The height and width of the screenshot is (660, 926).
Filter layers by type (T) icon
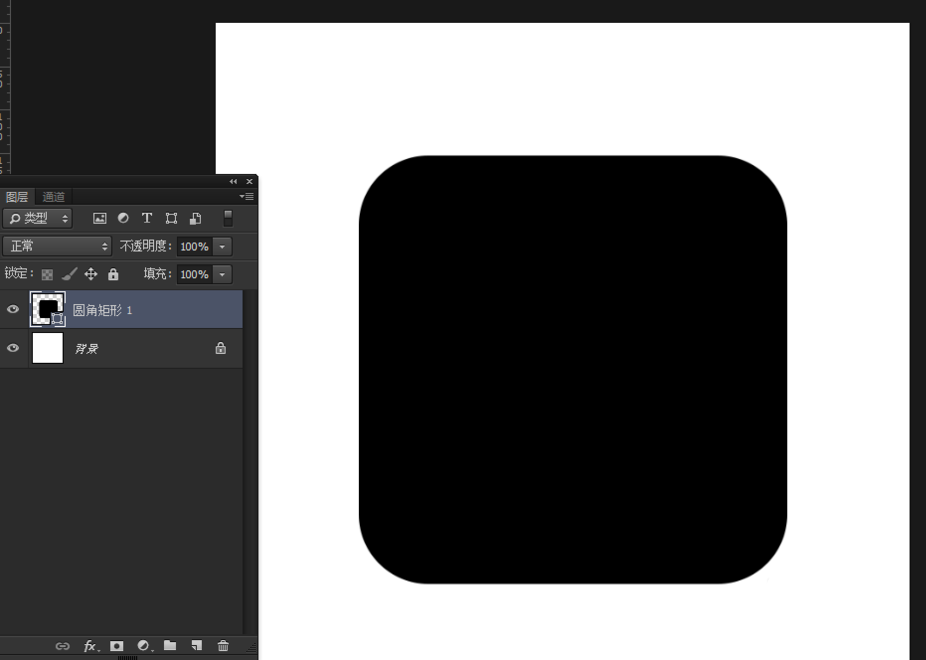(147, 218)
